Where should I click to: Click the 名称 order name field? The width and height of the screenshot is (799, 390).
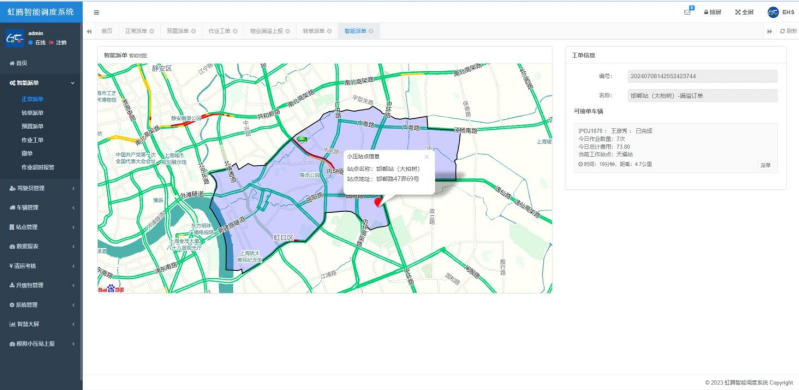click(x=702, y=95)
